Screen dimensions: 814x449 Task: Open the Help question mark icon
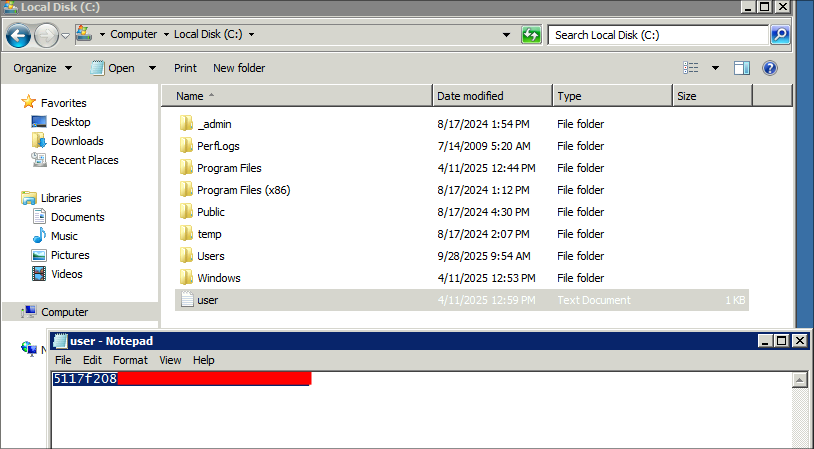point(770,68)
